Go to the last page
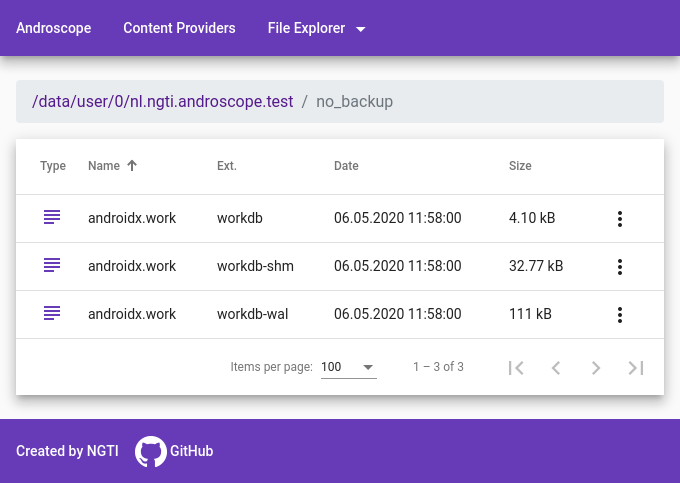Screen dimensions: 680x483 click(x=636, y=368)
